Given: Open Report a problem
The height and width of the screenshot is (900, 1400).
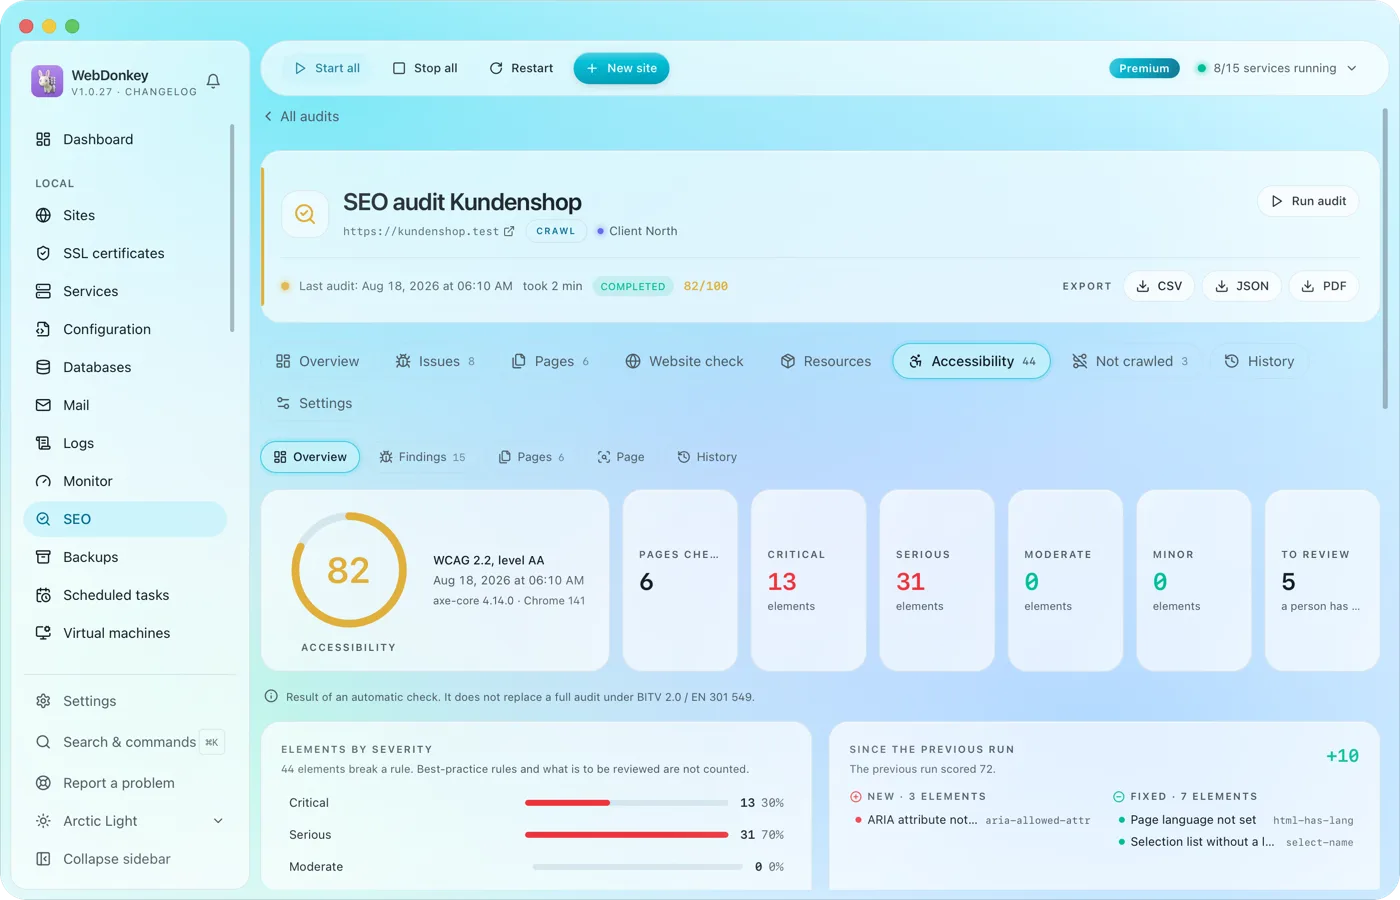Looking at the screenshot, I should point(125,783).
